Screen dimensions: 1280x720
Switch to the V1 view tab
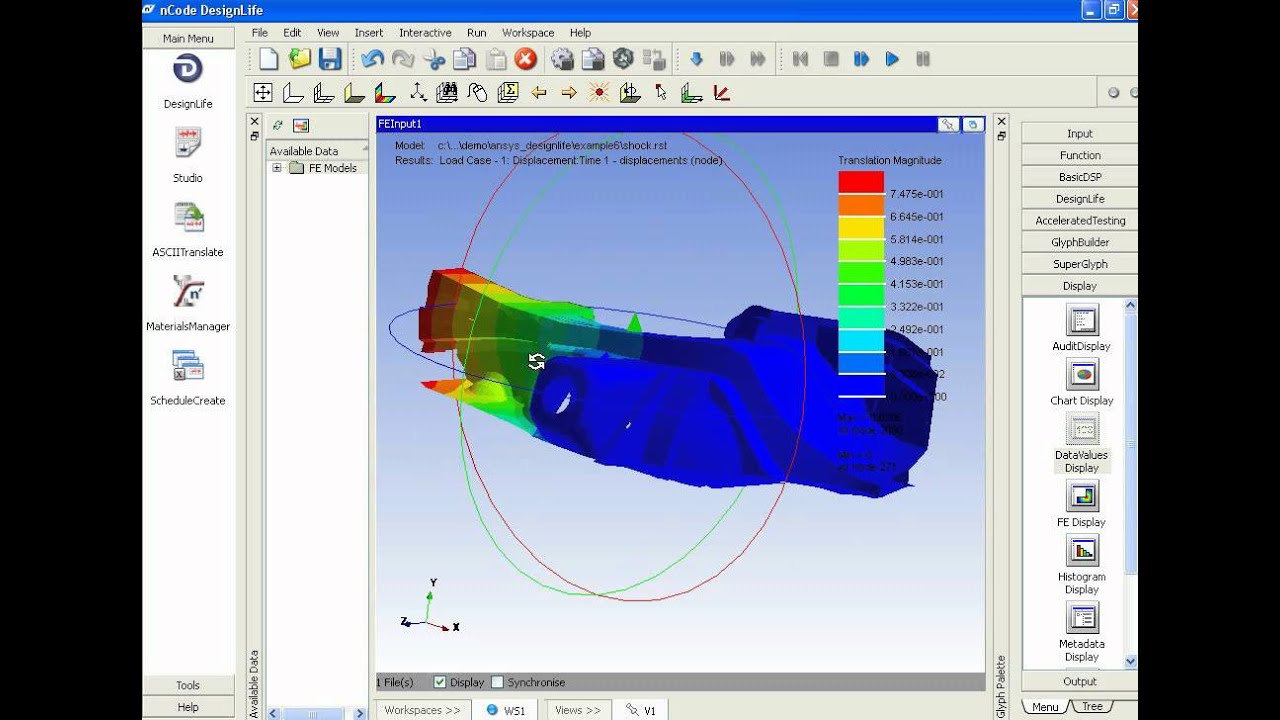coord(640,710)
